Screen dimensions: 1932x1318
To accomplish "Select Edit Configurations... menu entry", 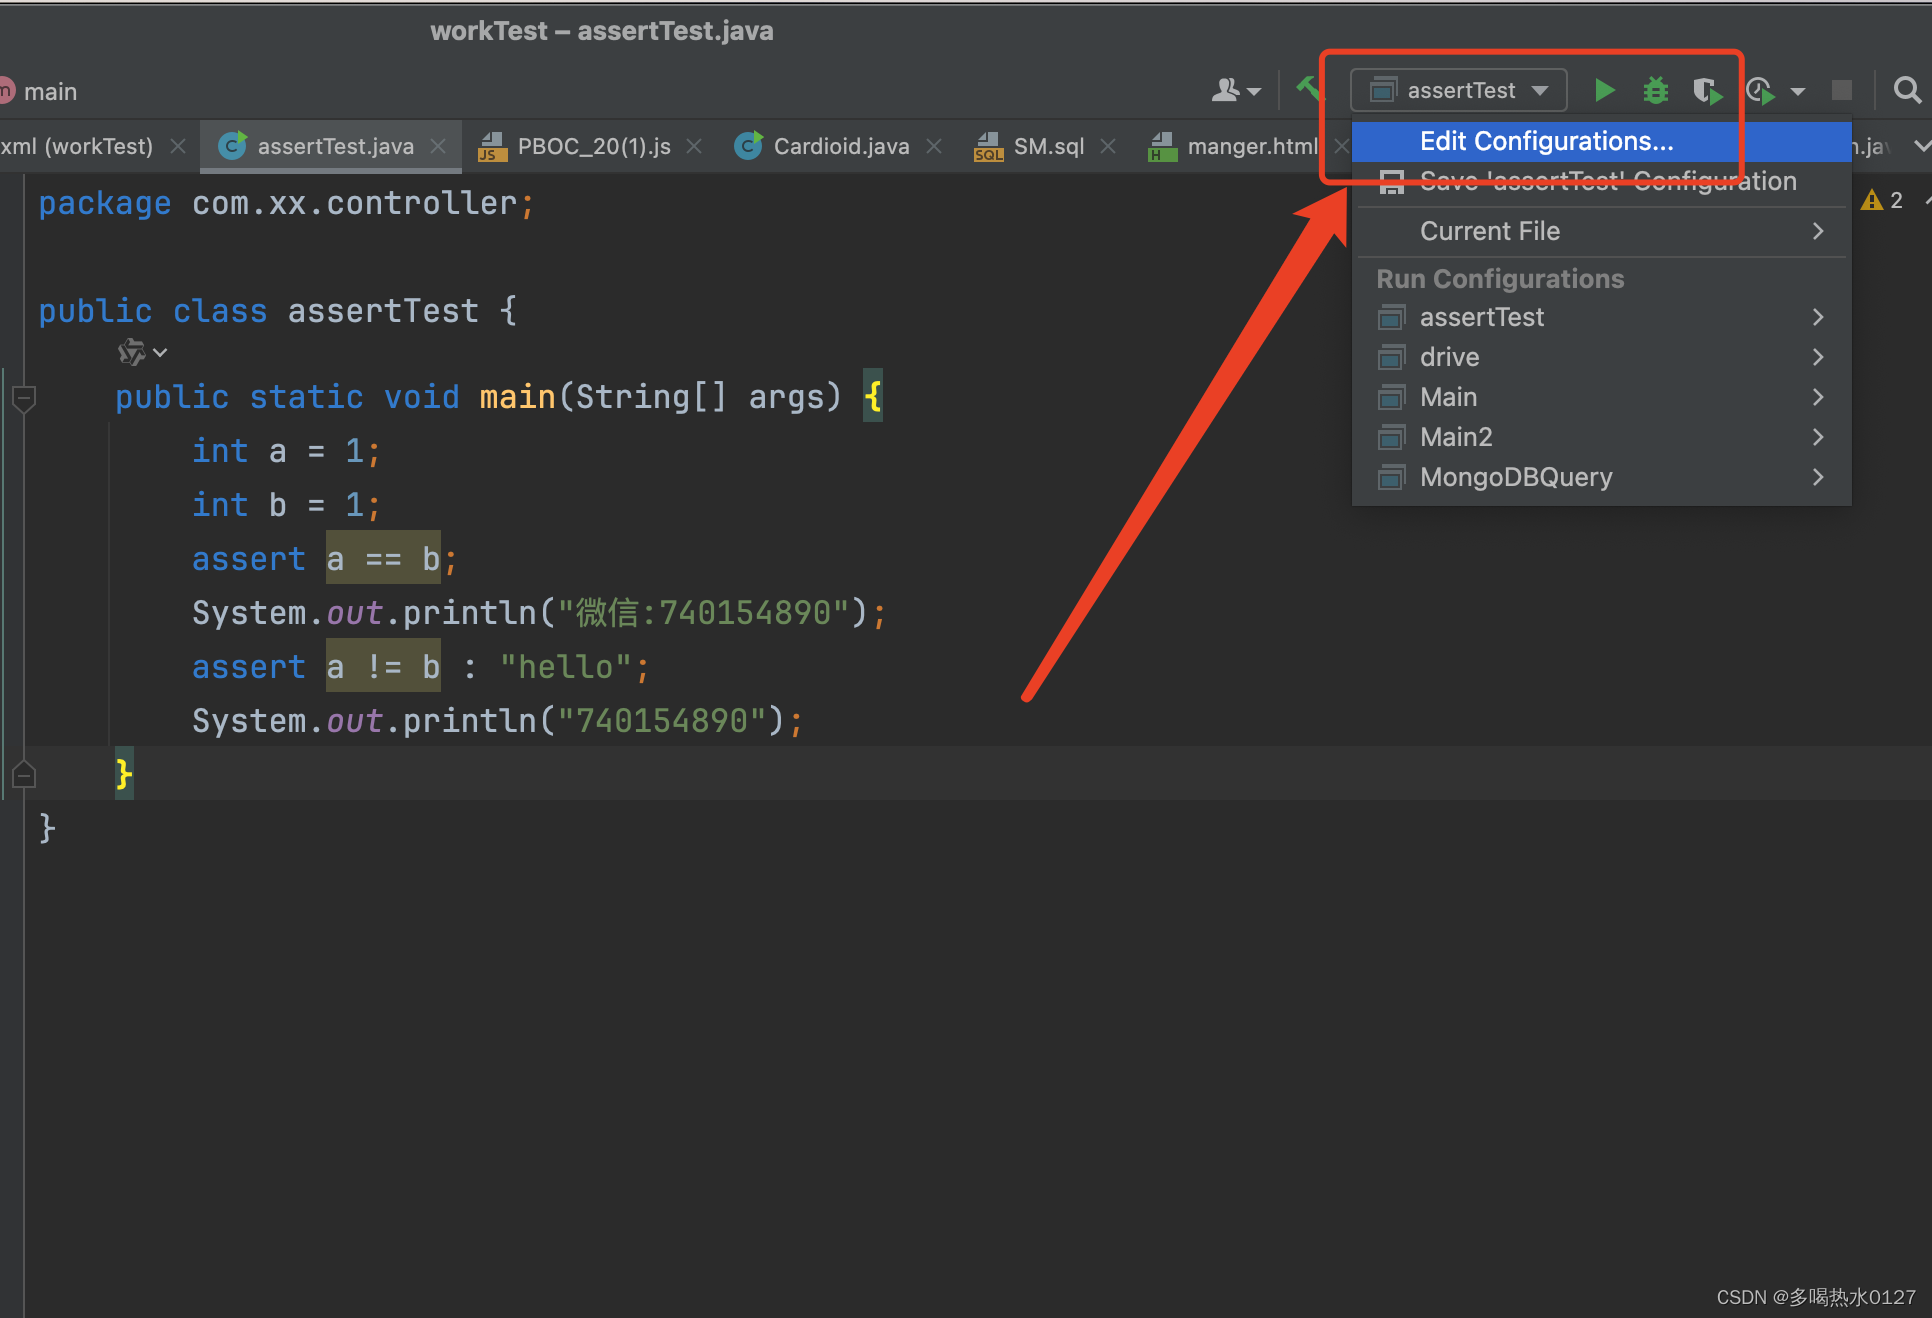I will coord(1545,141).
